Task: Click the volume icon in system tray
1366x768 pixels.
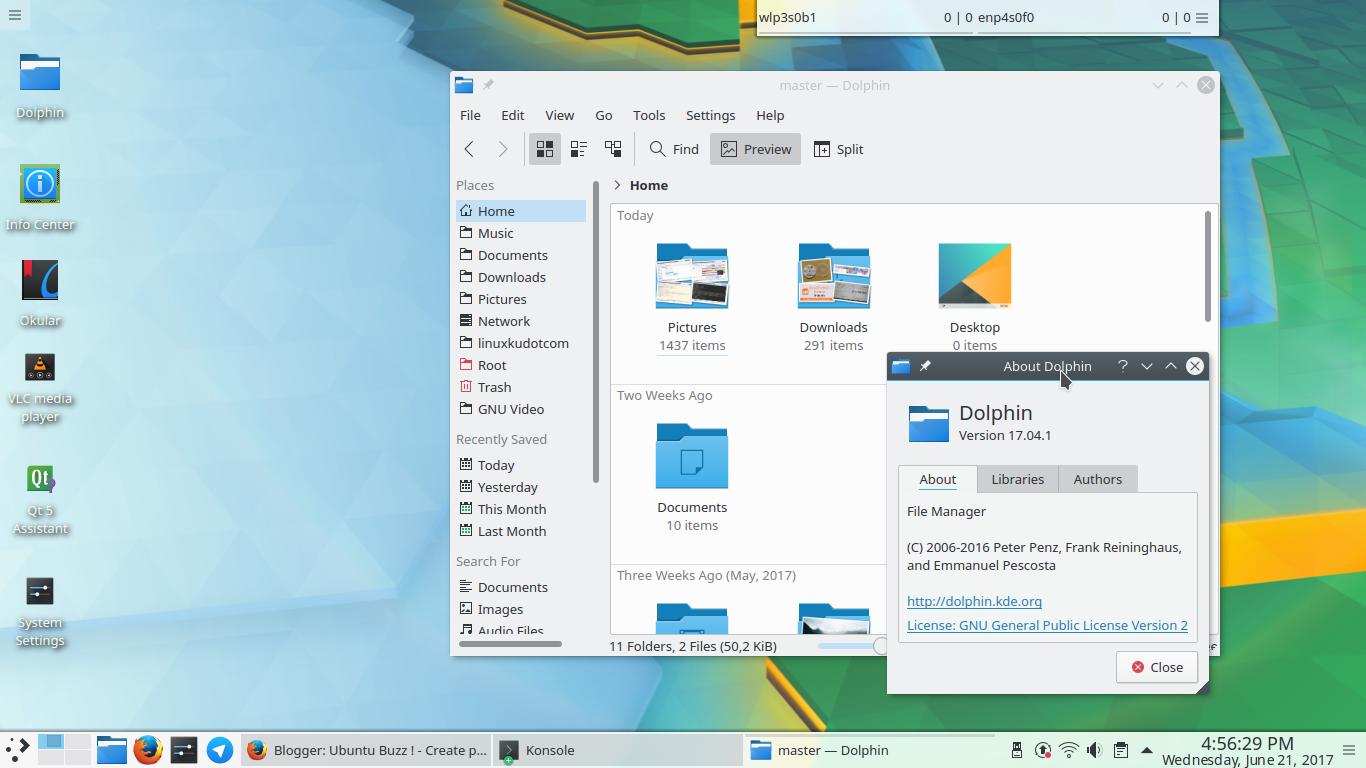Action: (x=1093, y=750)
